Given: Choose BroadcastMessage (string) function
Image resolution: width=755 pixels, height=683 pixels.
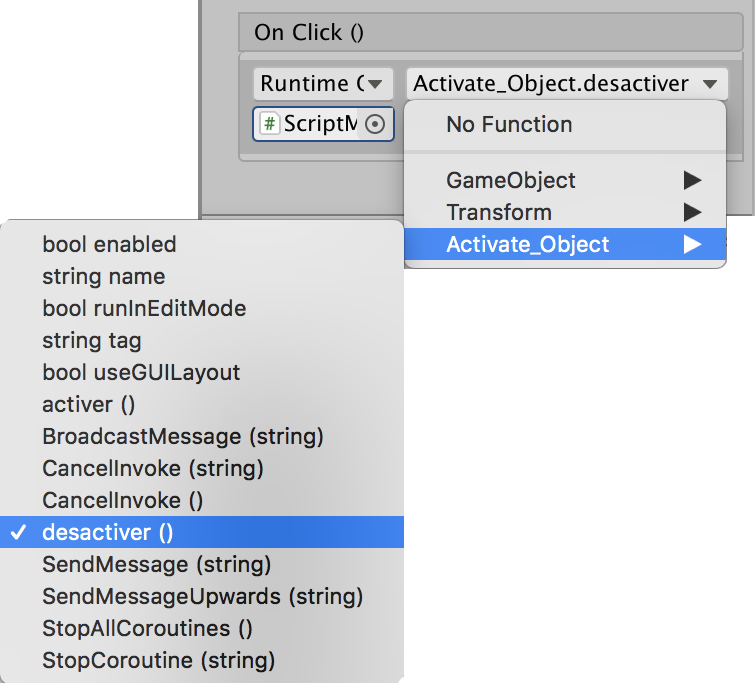Looking at the screenshot, I should pyautogui.click(x=182, y=436).
